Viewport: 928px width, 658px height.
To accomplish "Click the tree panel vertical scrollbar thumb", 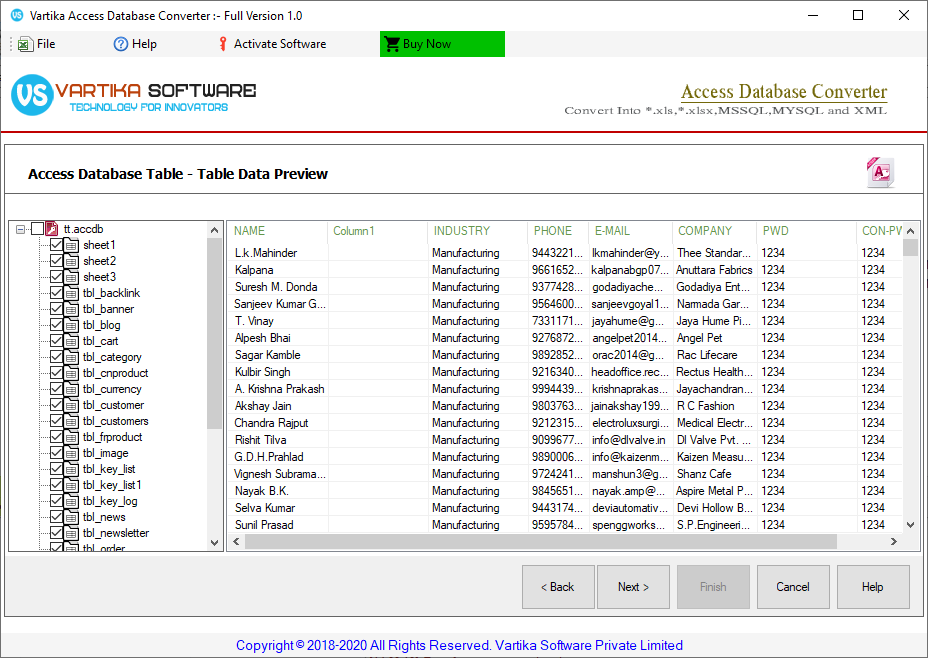I will (x=214, y=333).
